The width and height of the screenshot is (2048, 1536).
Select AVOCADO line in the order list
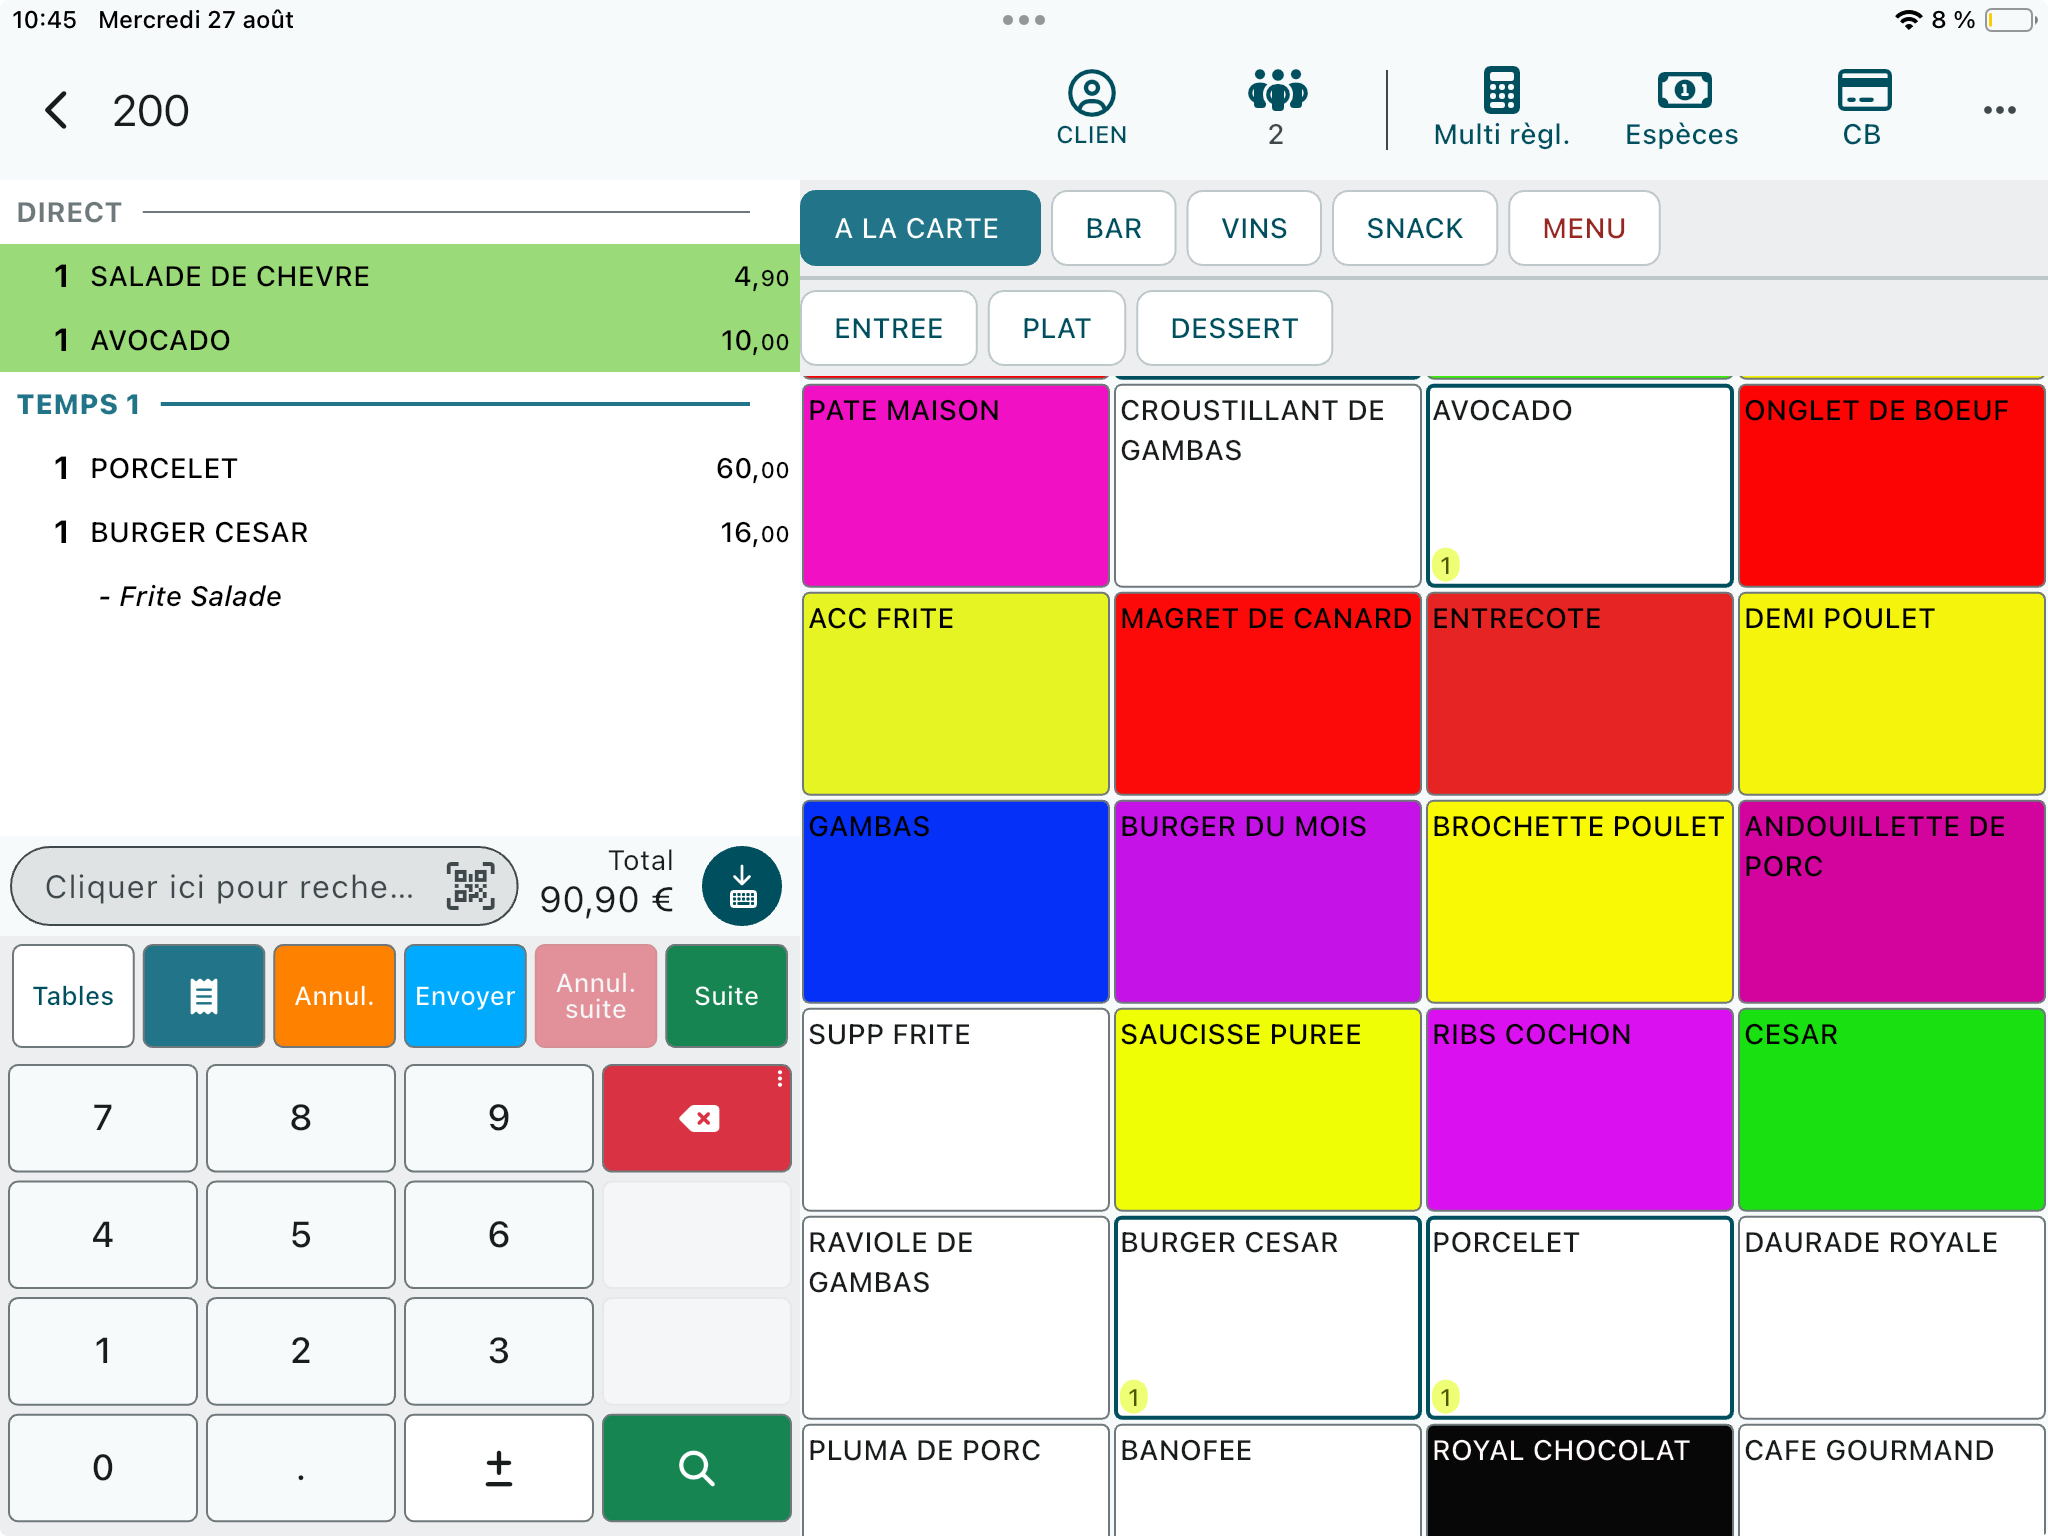point(400,340)
